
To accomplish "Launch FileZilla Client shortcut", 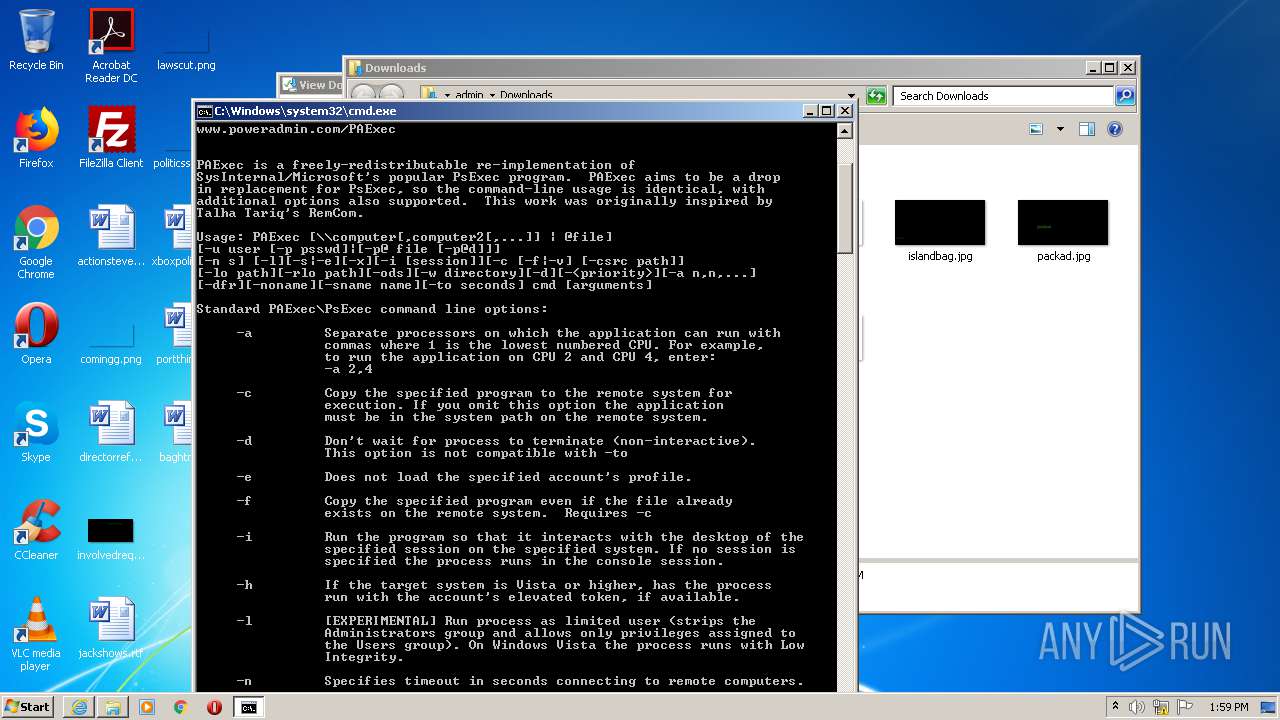I will pyautogui.click(x=111, y=138).
